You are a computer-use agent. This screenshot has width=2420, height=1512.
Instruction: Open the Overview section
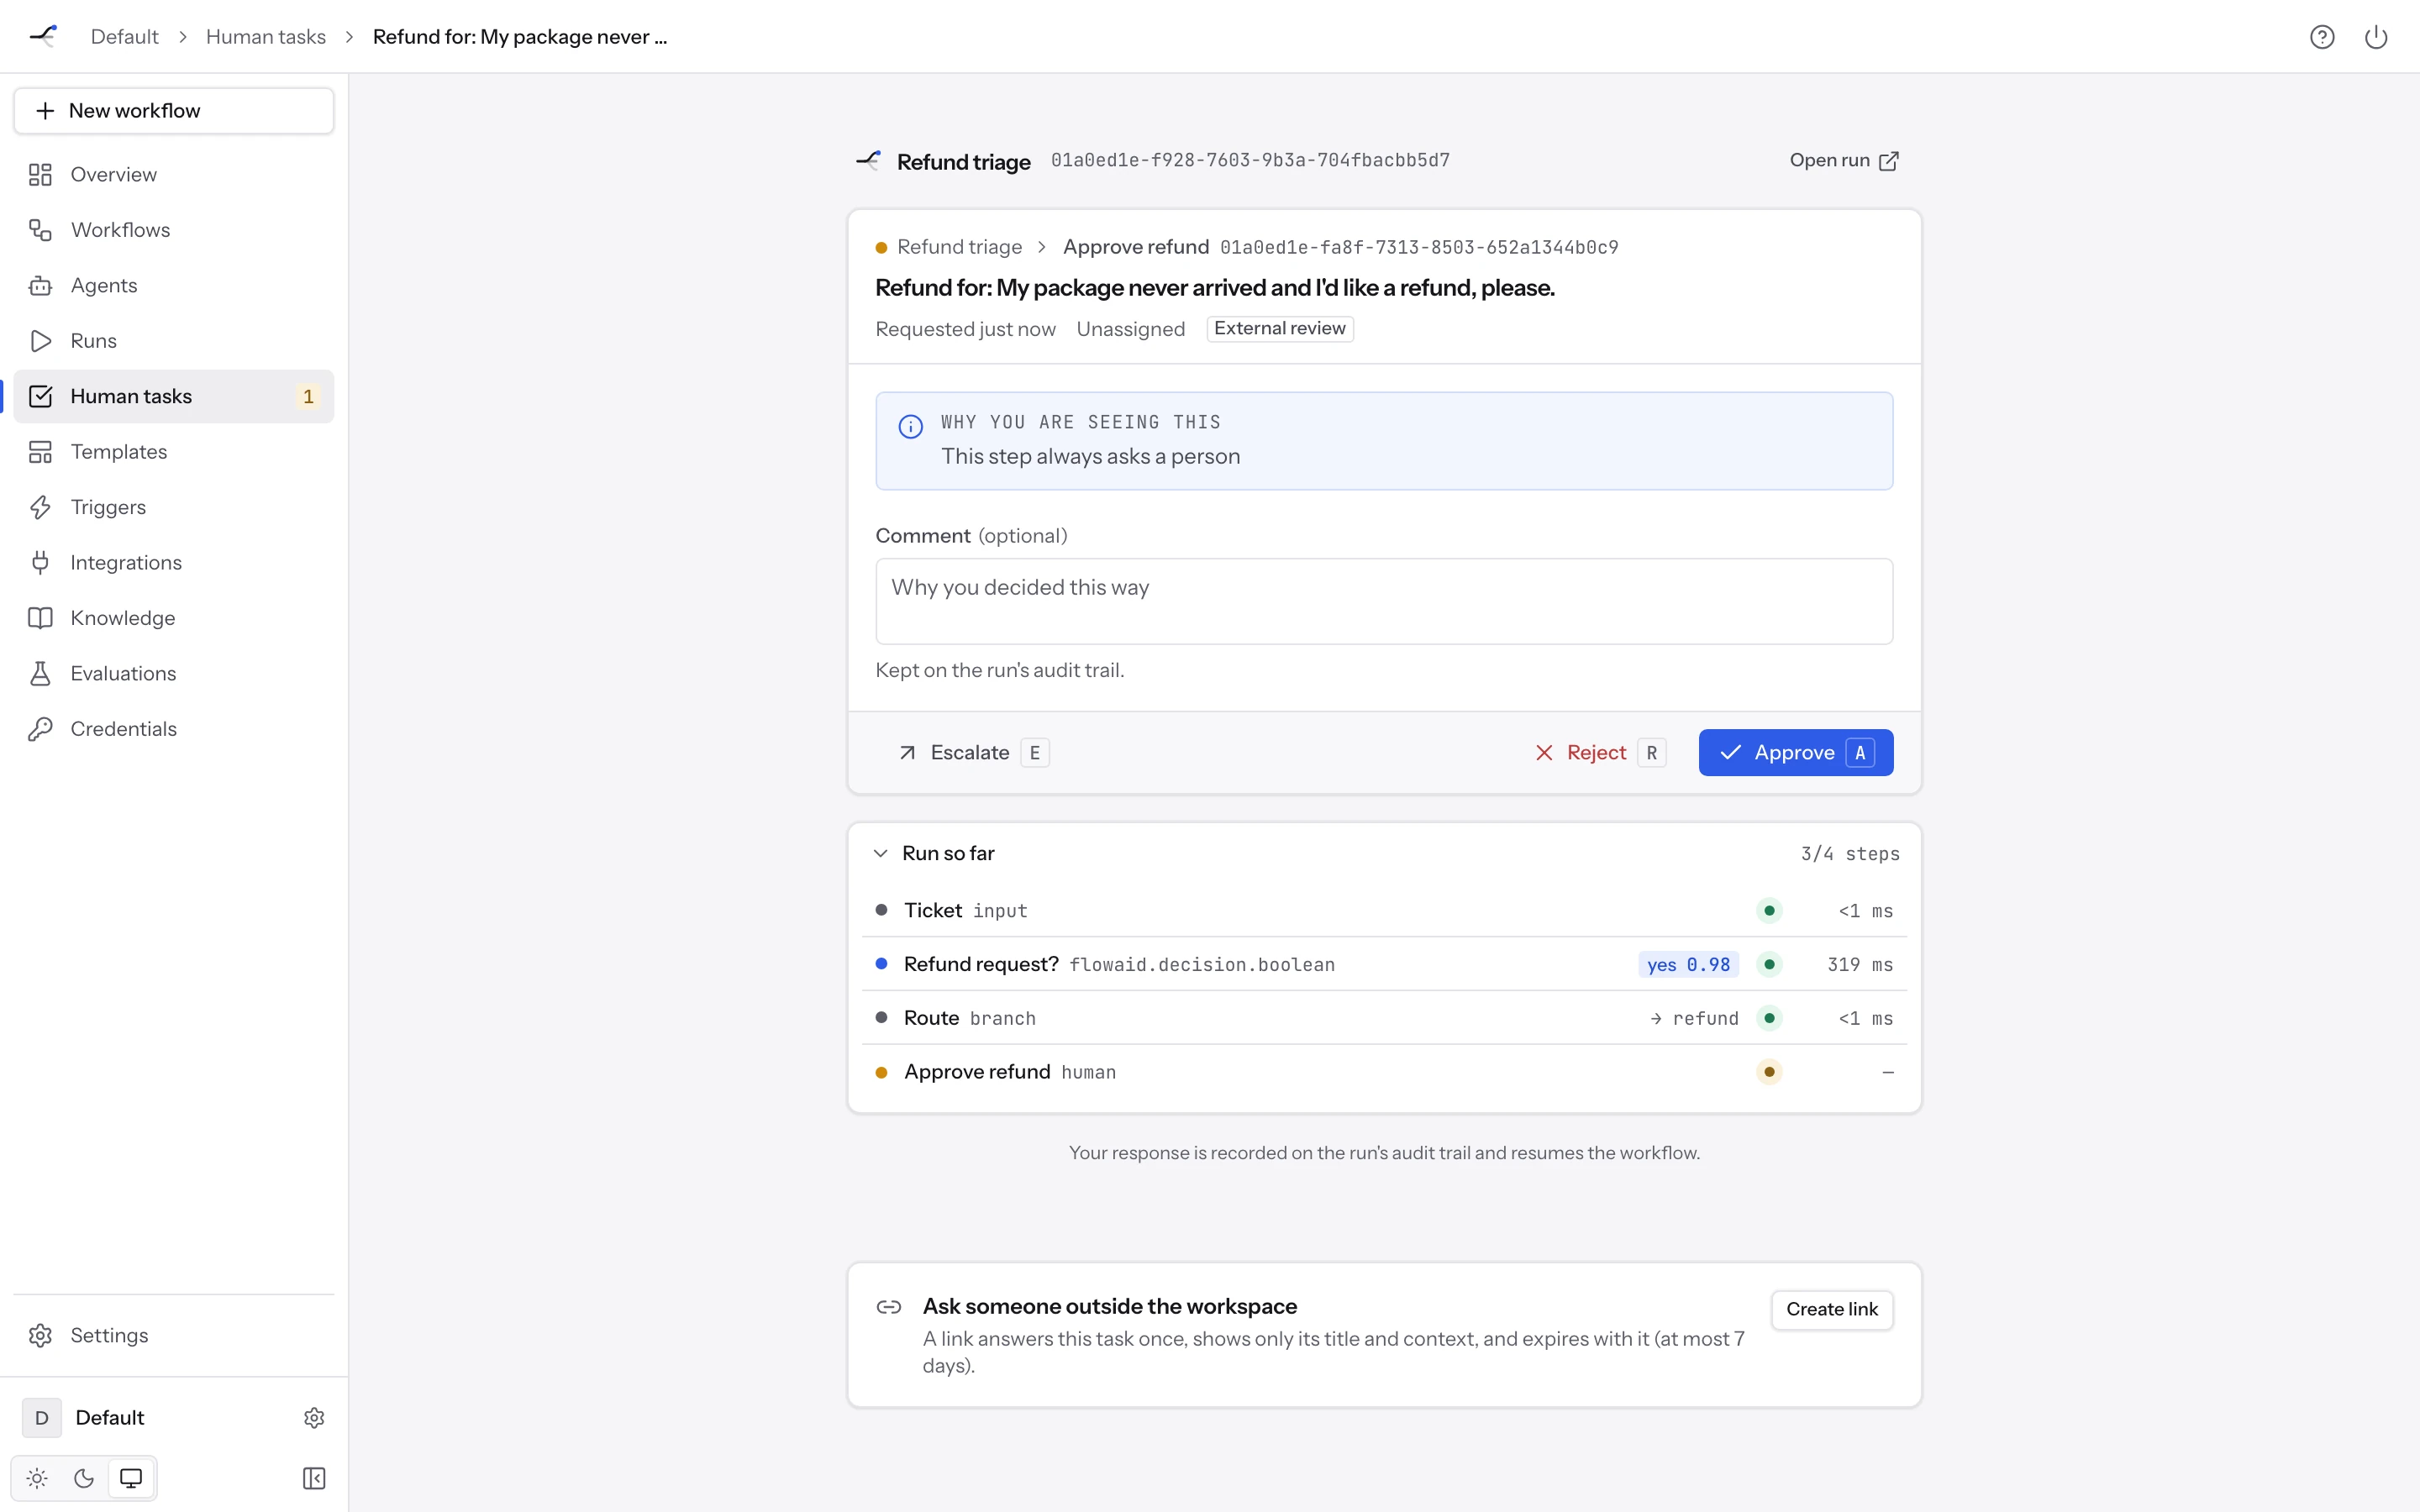coord(174,175)
